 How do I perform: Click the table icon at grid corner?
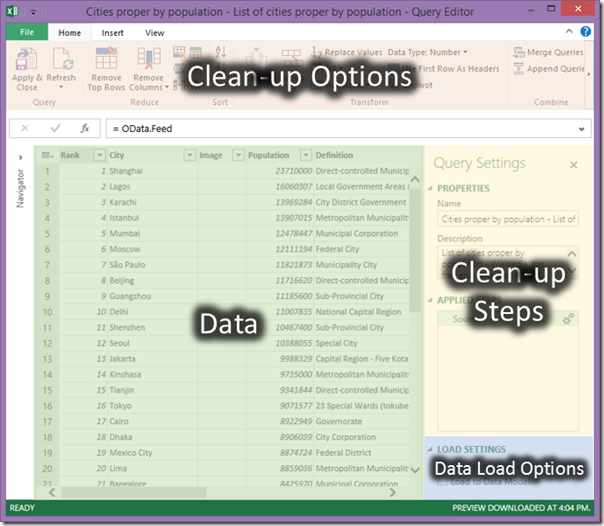coord(47,155)
